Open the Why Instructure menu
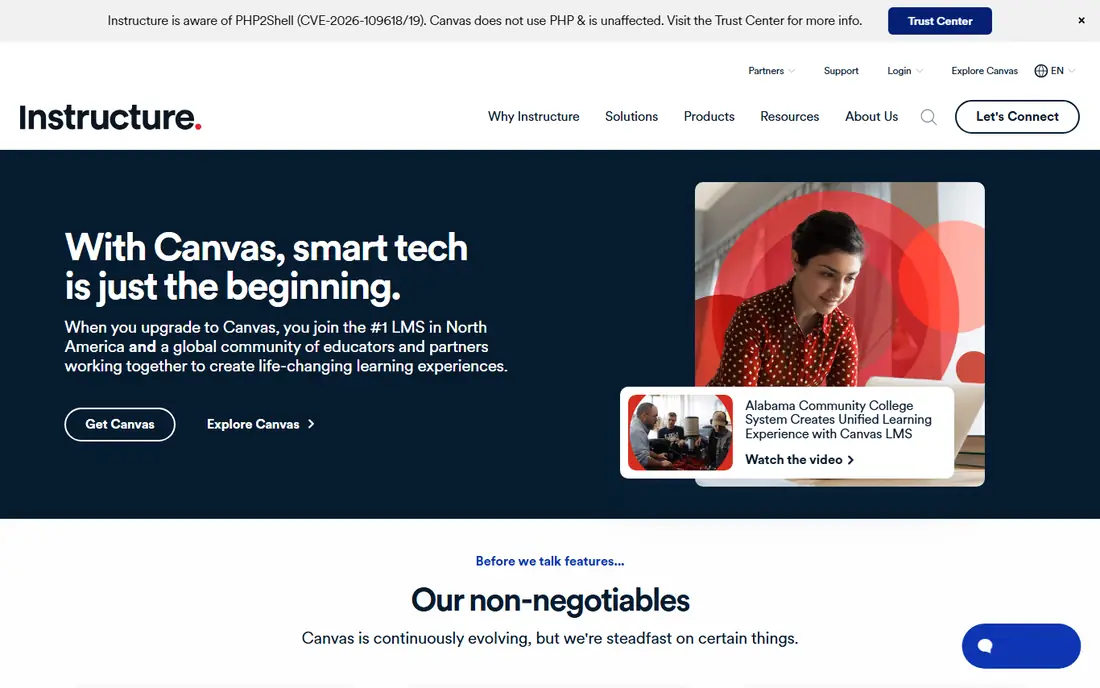1100x688 pixels. point(534,116)
